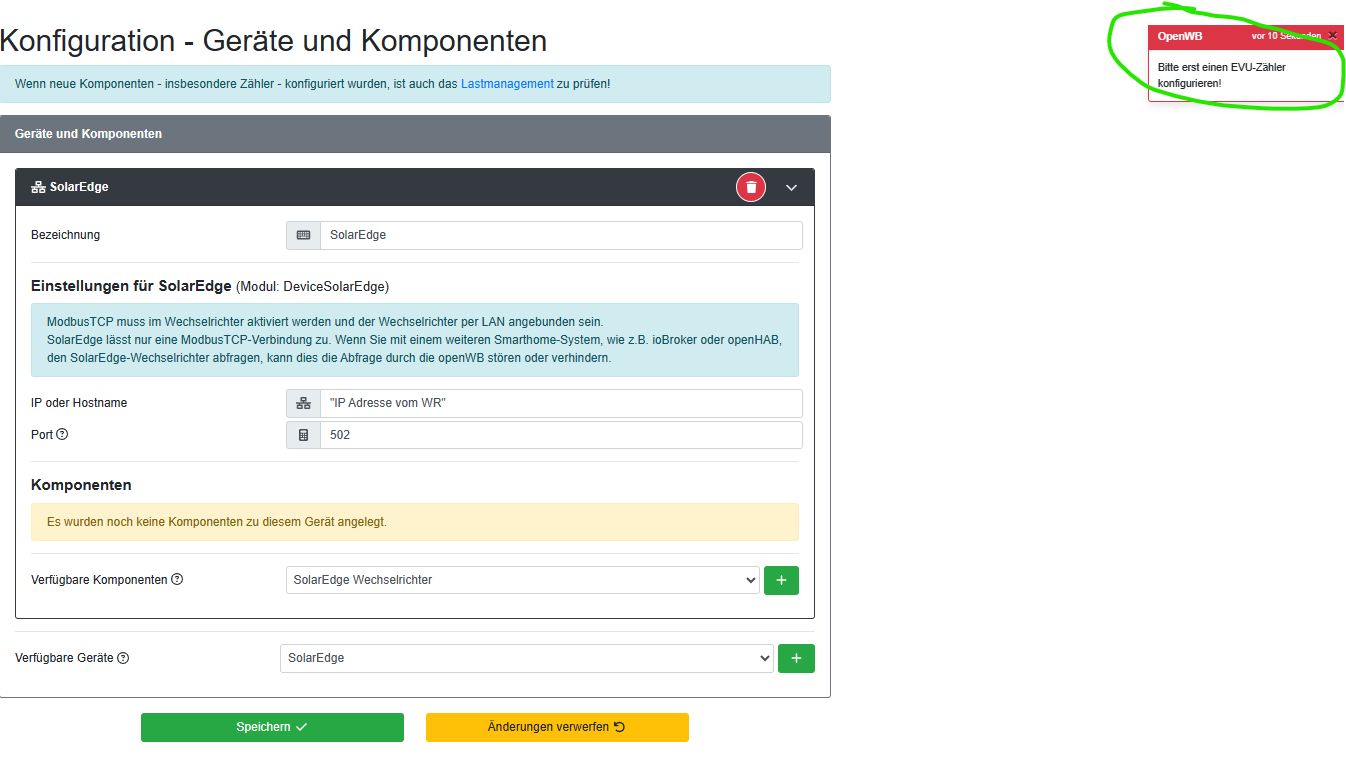The width and height of the screenshot is (1346, 757).
Task: Edit the Port field value 502
Action: coord(561,435)
